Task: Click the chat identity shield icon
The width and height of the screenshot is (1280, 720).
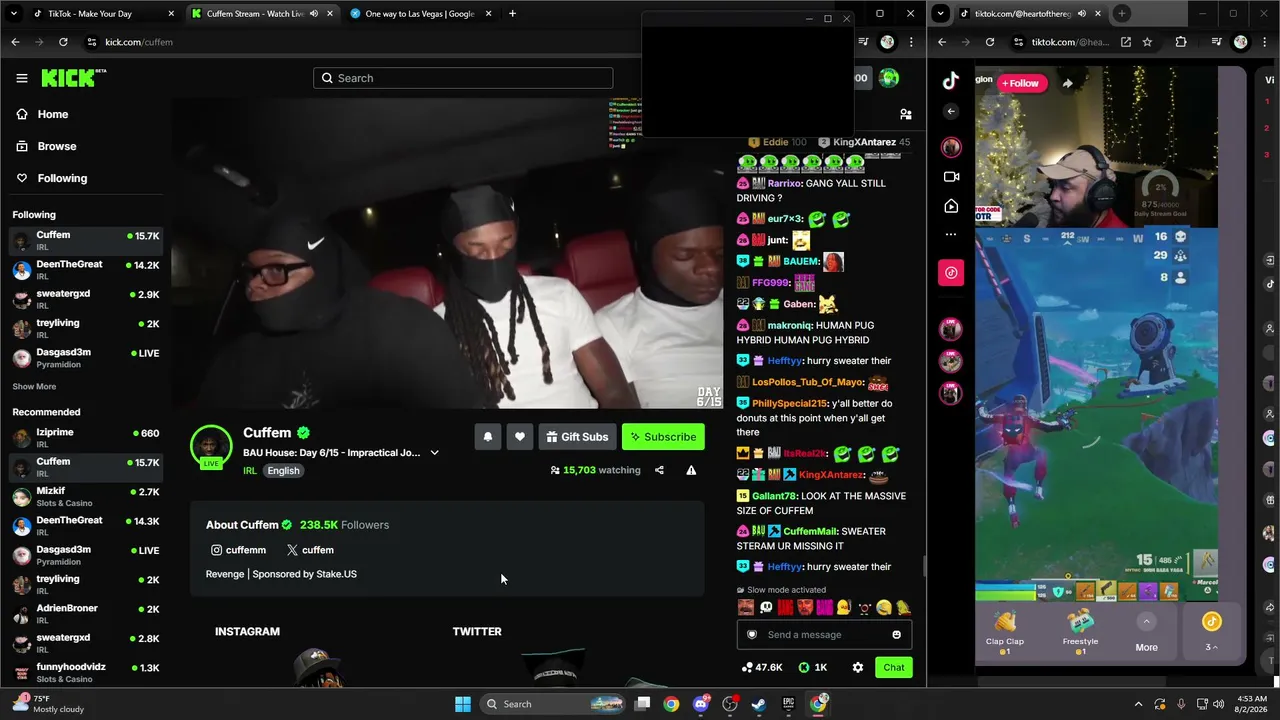Action: coord(752,635)
